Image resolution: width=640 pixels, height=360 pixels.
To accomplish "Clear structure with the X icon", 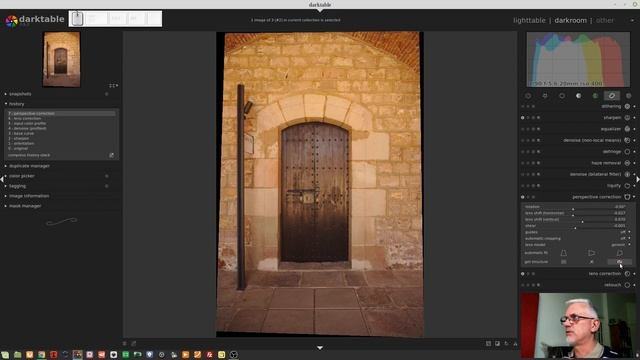I will point(591,262).
